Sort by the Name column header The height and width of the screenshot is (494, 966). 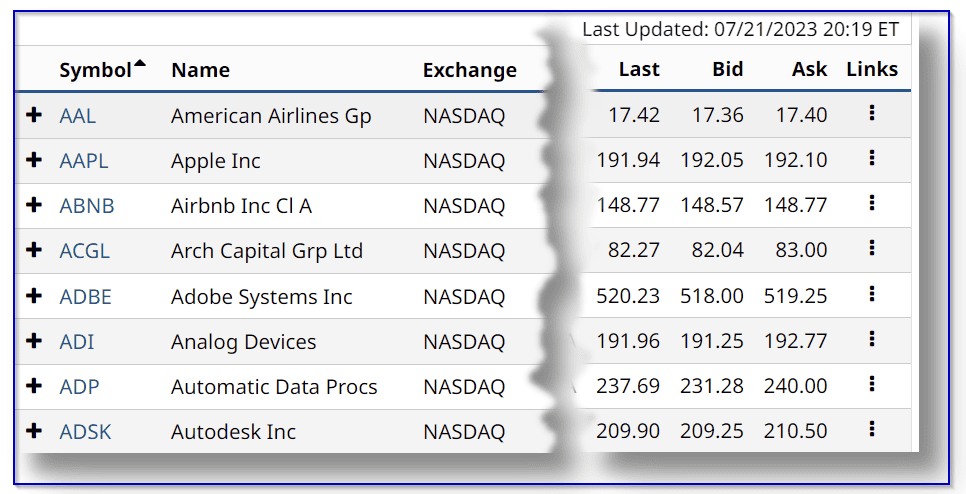[200, 70]
